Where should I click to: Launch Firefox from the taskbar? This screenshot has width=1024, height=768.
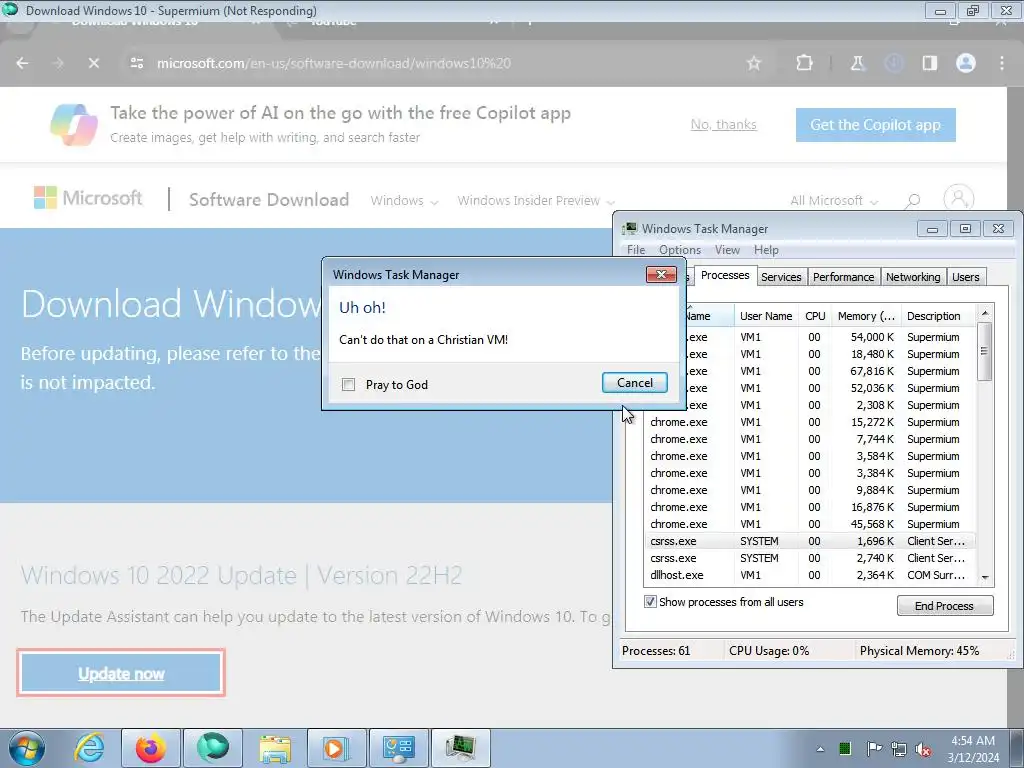[150, 748]
